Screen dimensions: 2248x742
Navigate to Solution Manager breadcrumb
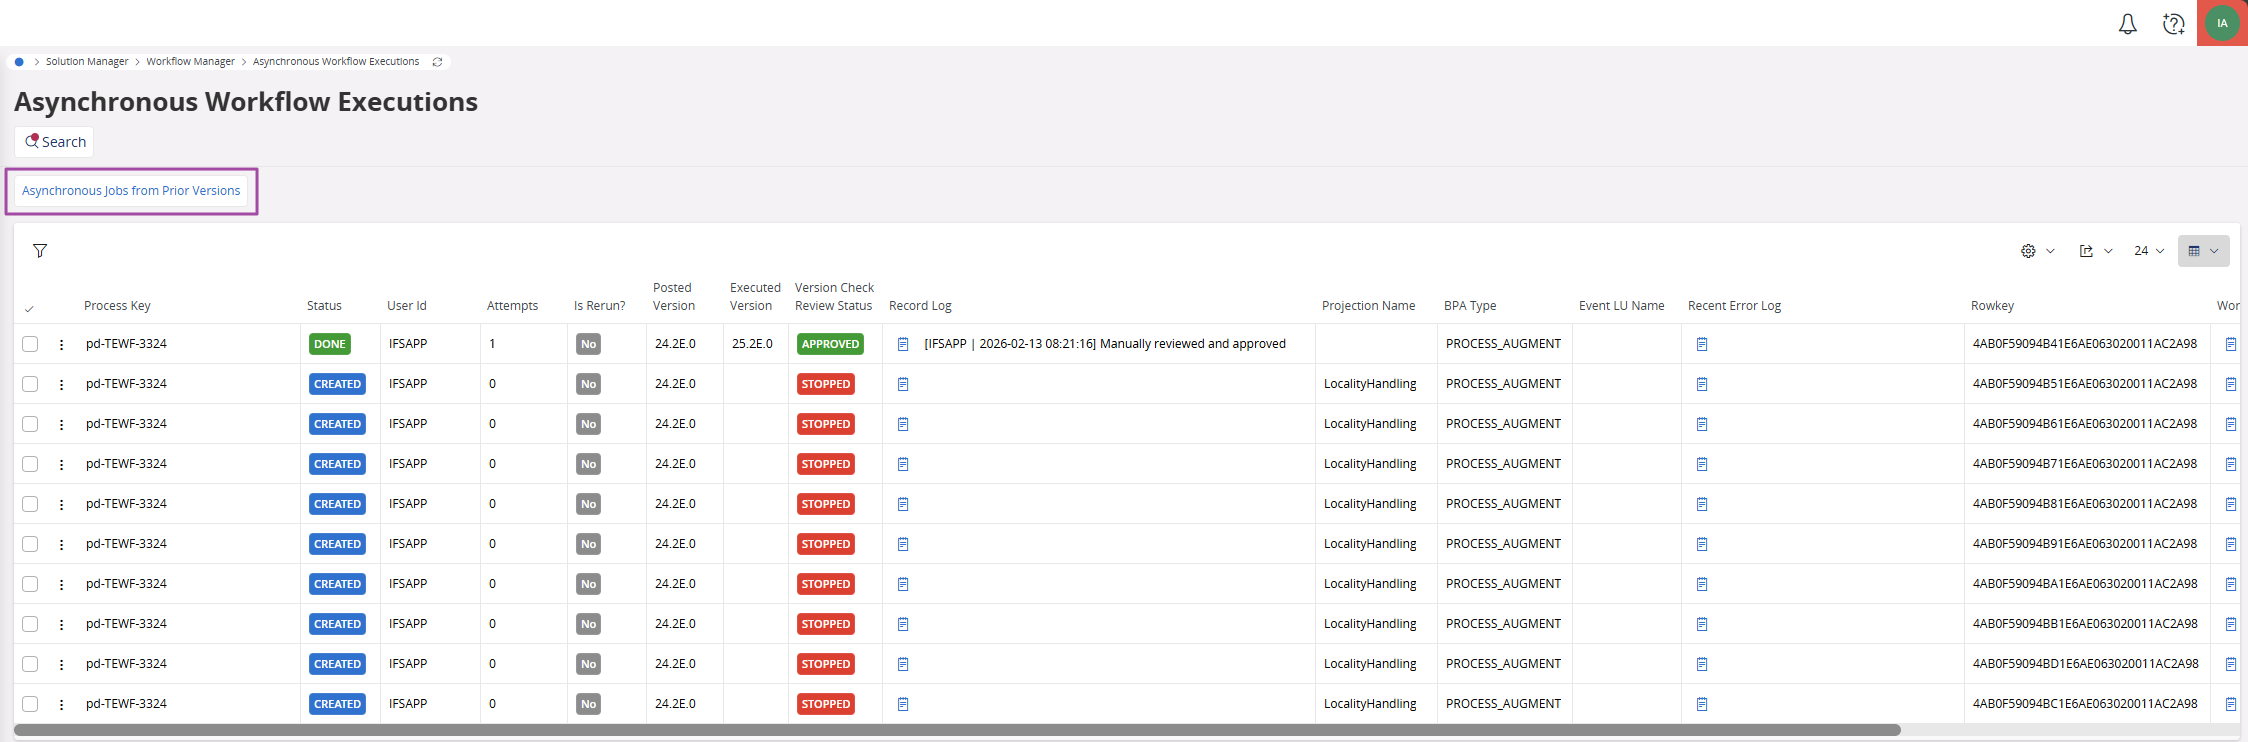click(87, 62)
